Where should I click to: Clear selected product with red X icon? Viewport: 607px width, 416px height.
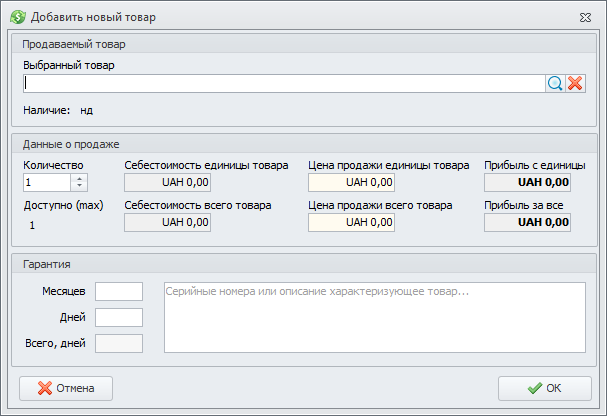click(575, 84)
